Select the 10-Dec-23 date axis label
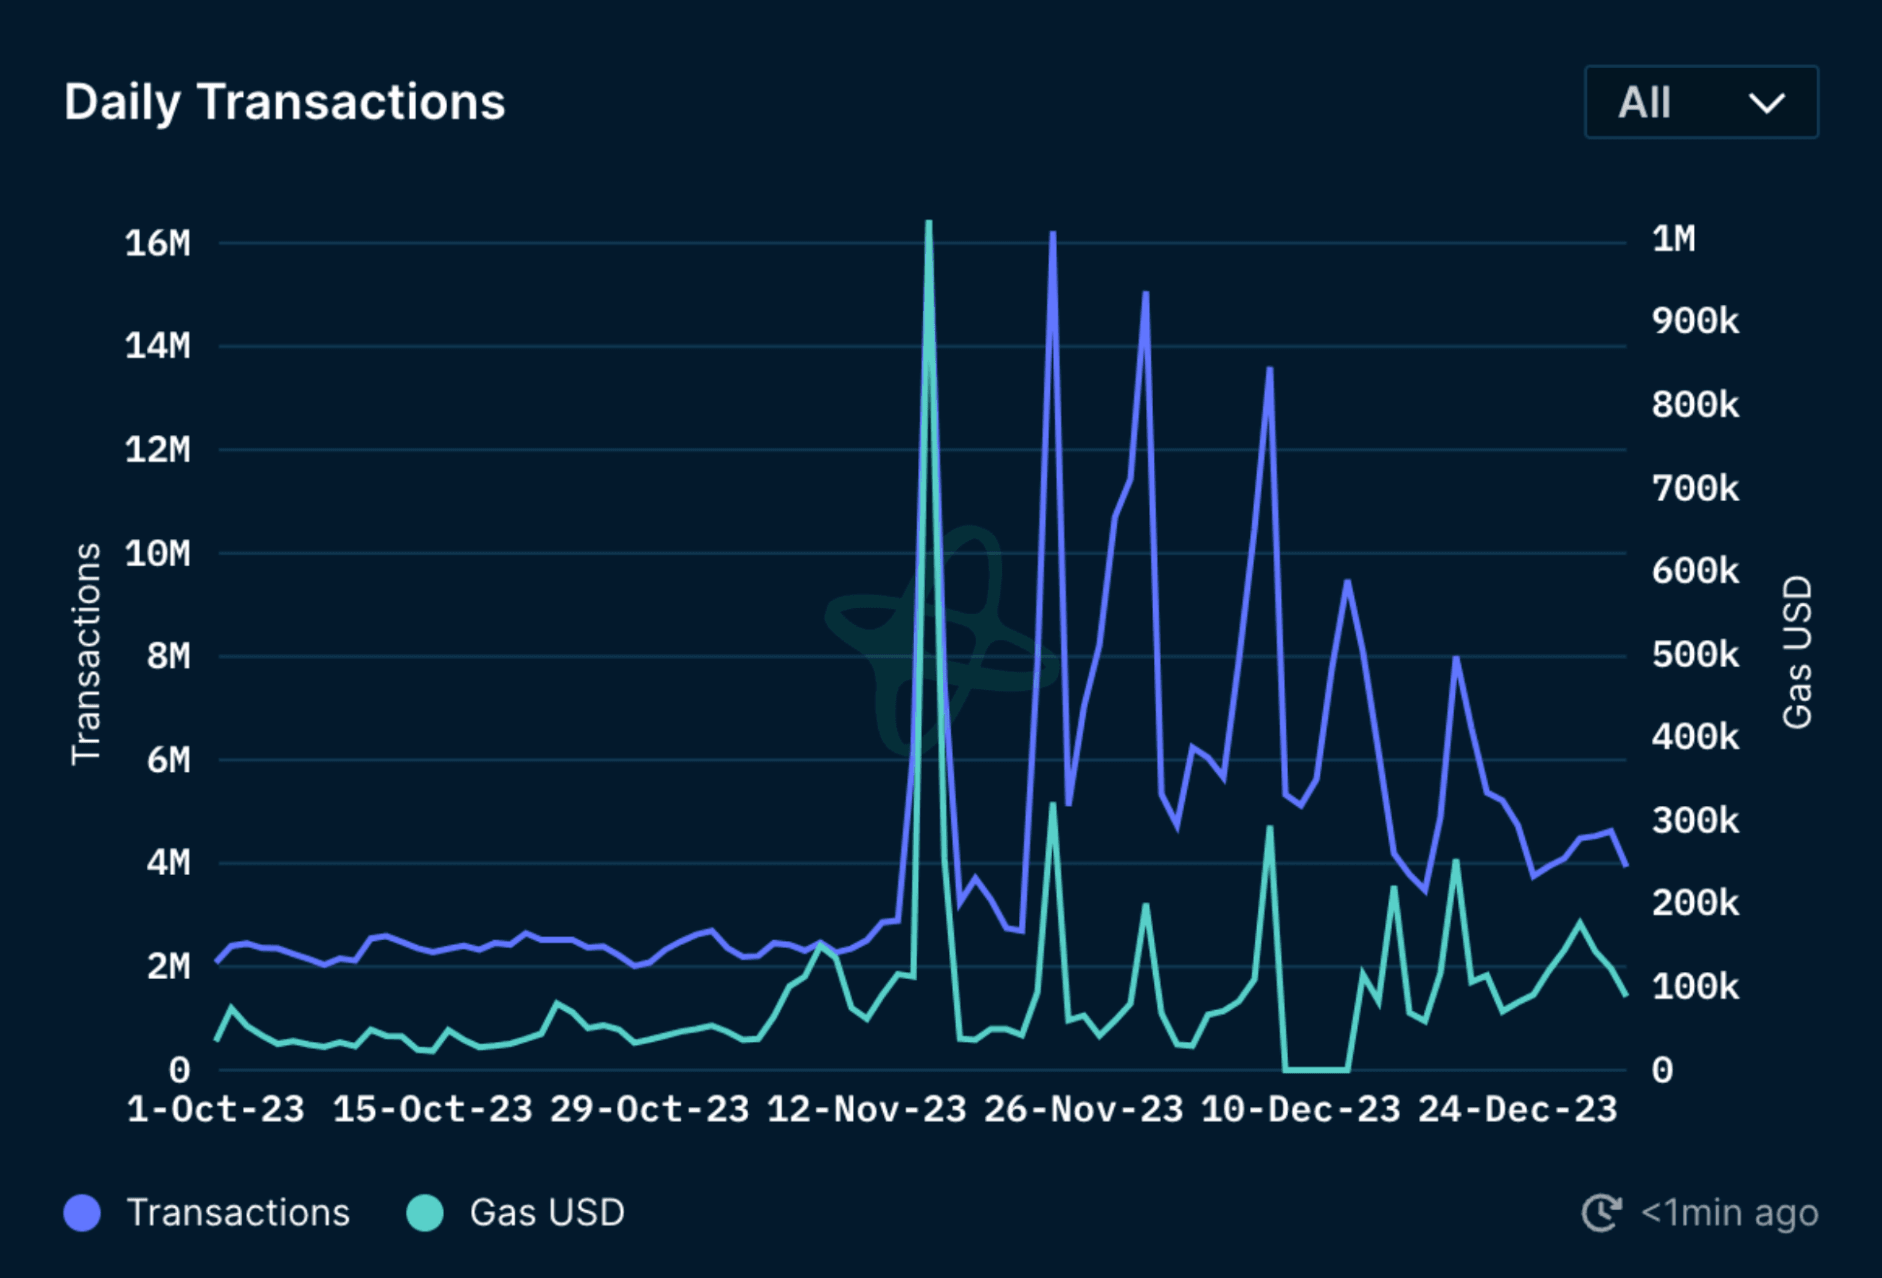Viewport: 1882px width, 1278px height. (x=1300, y=1109)
